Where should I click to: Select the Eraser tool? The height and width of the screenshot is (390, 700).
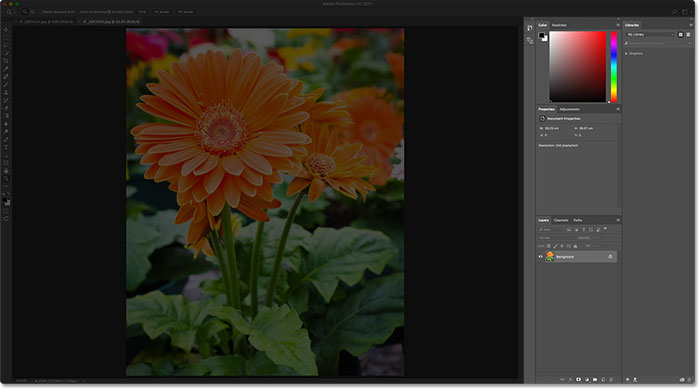6,108
